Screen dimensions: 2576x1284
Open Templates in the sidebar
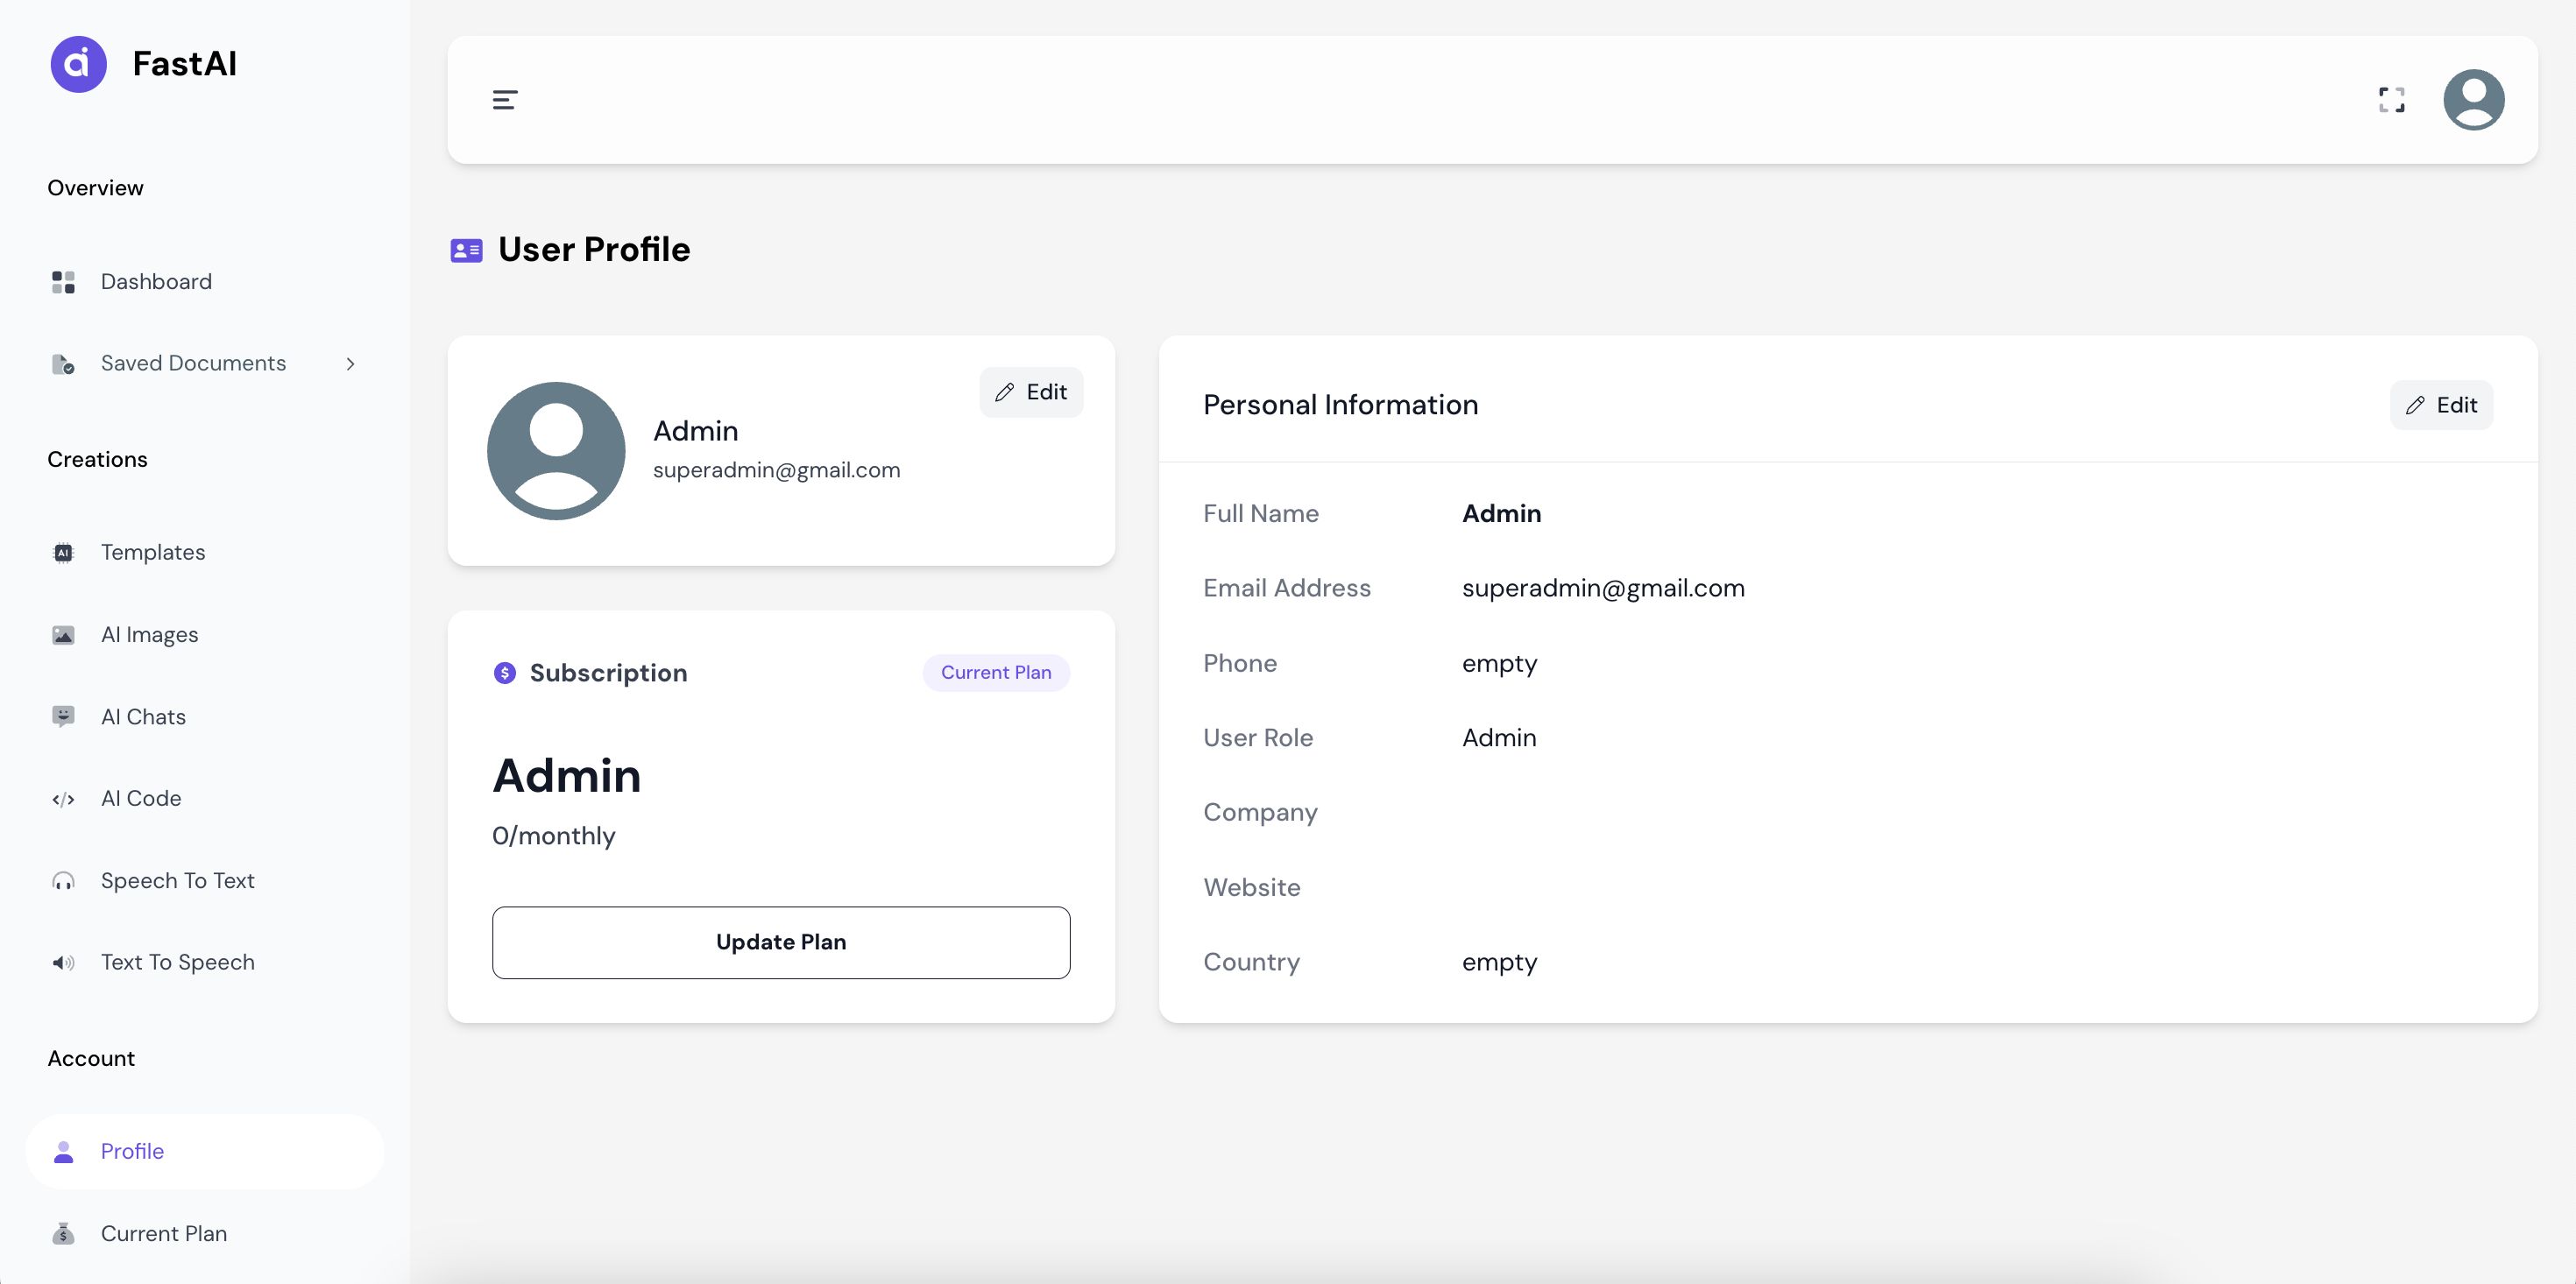pos(152,552)
